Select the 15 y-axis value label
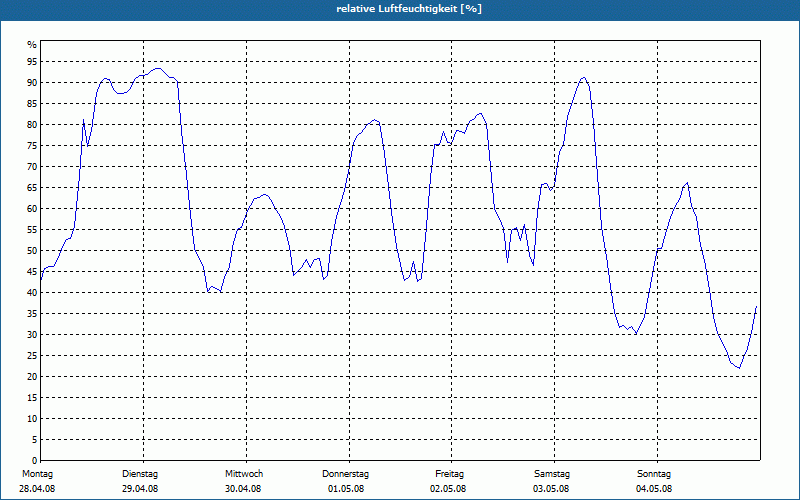800x500 pixels. click(x=32, y=398)
